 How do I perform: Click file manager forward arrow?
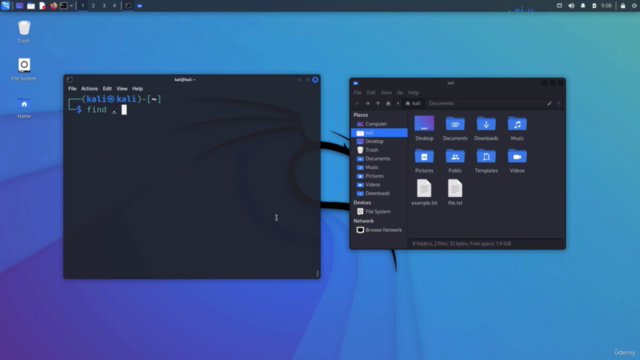(x=367, y=104)
